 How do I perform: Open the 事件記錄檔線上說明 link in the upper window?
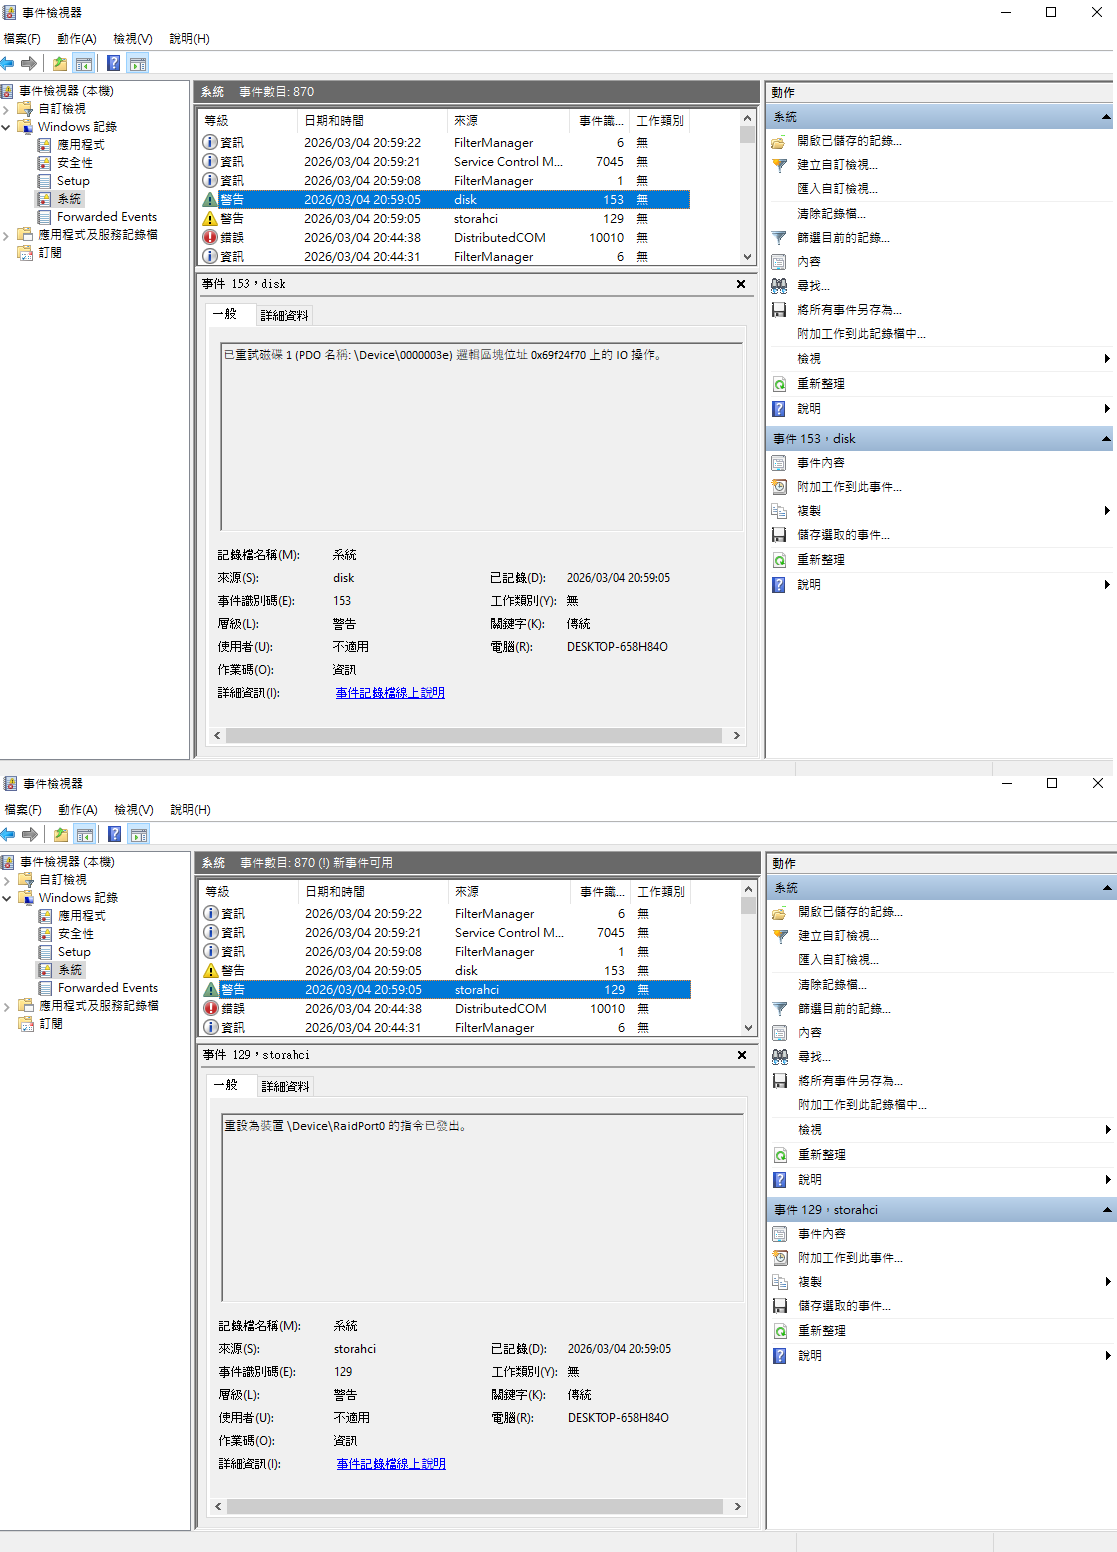pyautogui.click(x=390, y=693)
